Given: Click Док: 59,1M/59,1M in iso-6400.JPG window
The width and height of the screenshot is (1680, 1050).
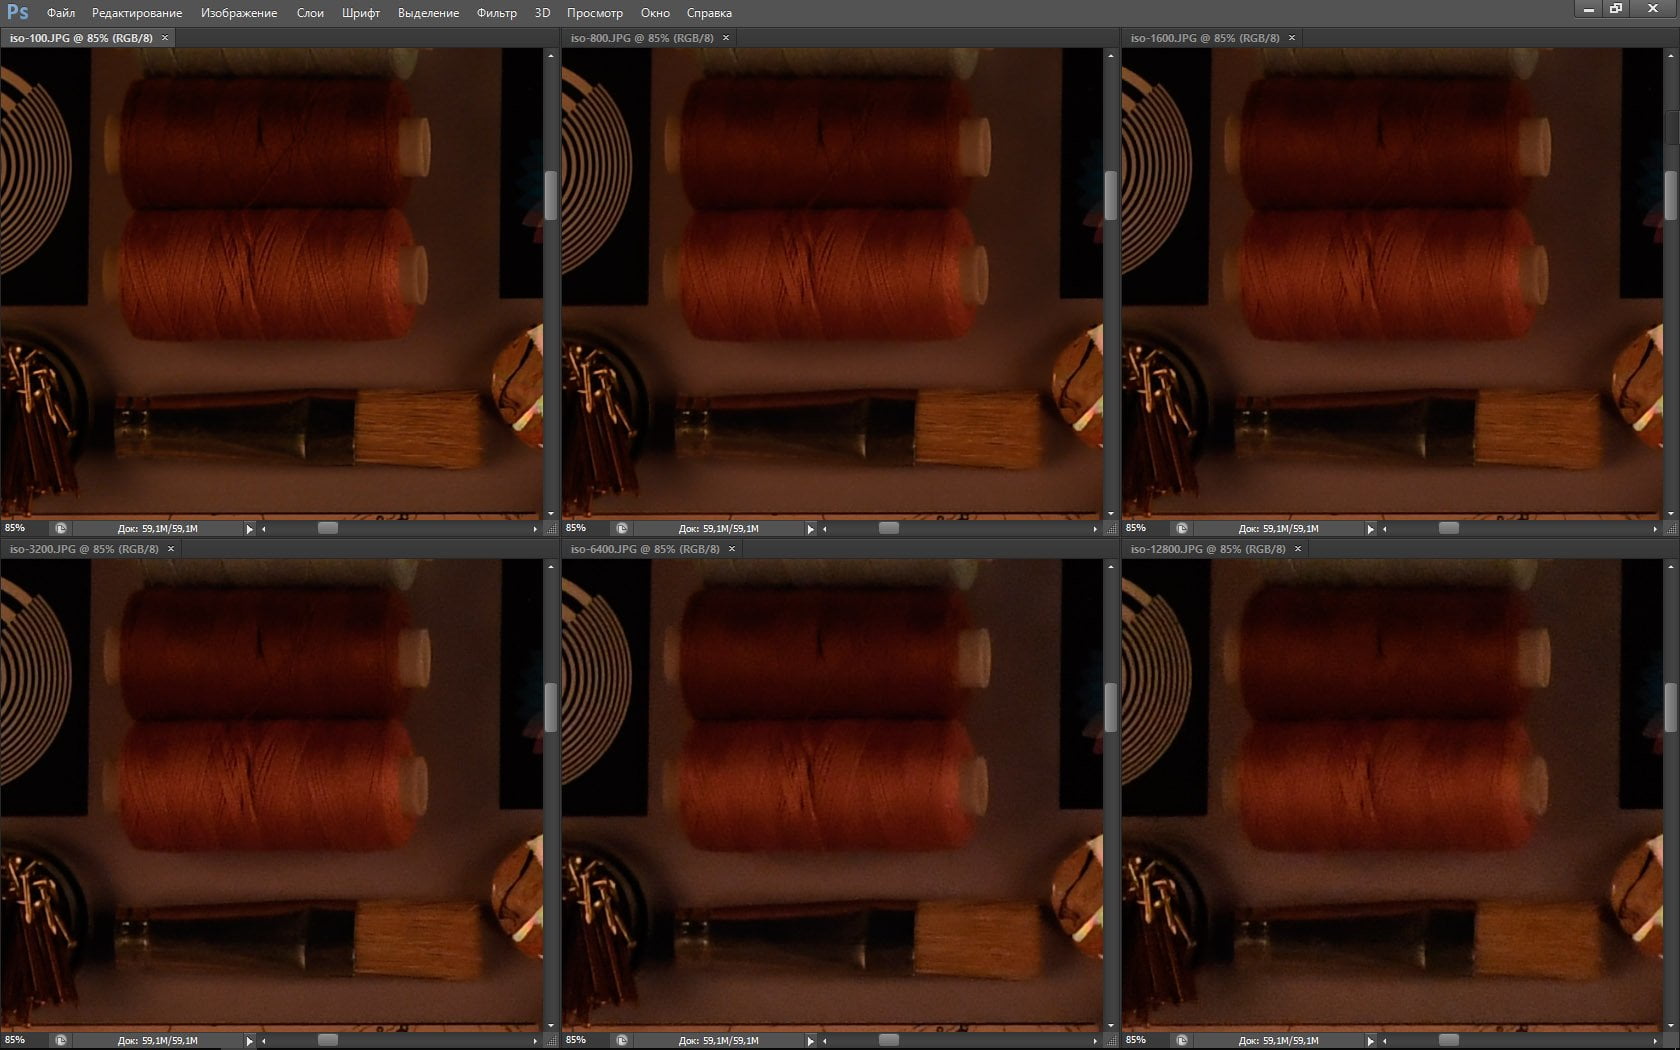Looking at the screenshot, I should click(x=718, y=1041).
